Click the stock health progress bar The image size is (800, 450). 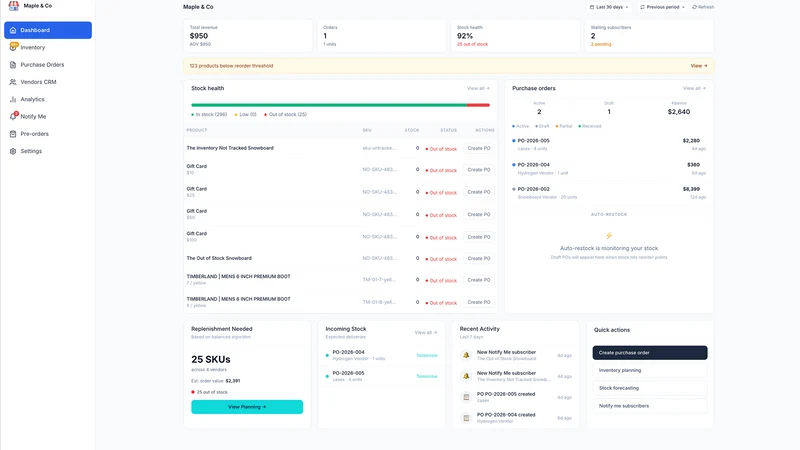pos(340,105)
